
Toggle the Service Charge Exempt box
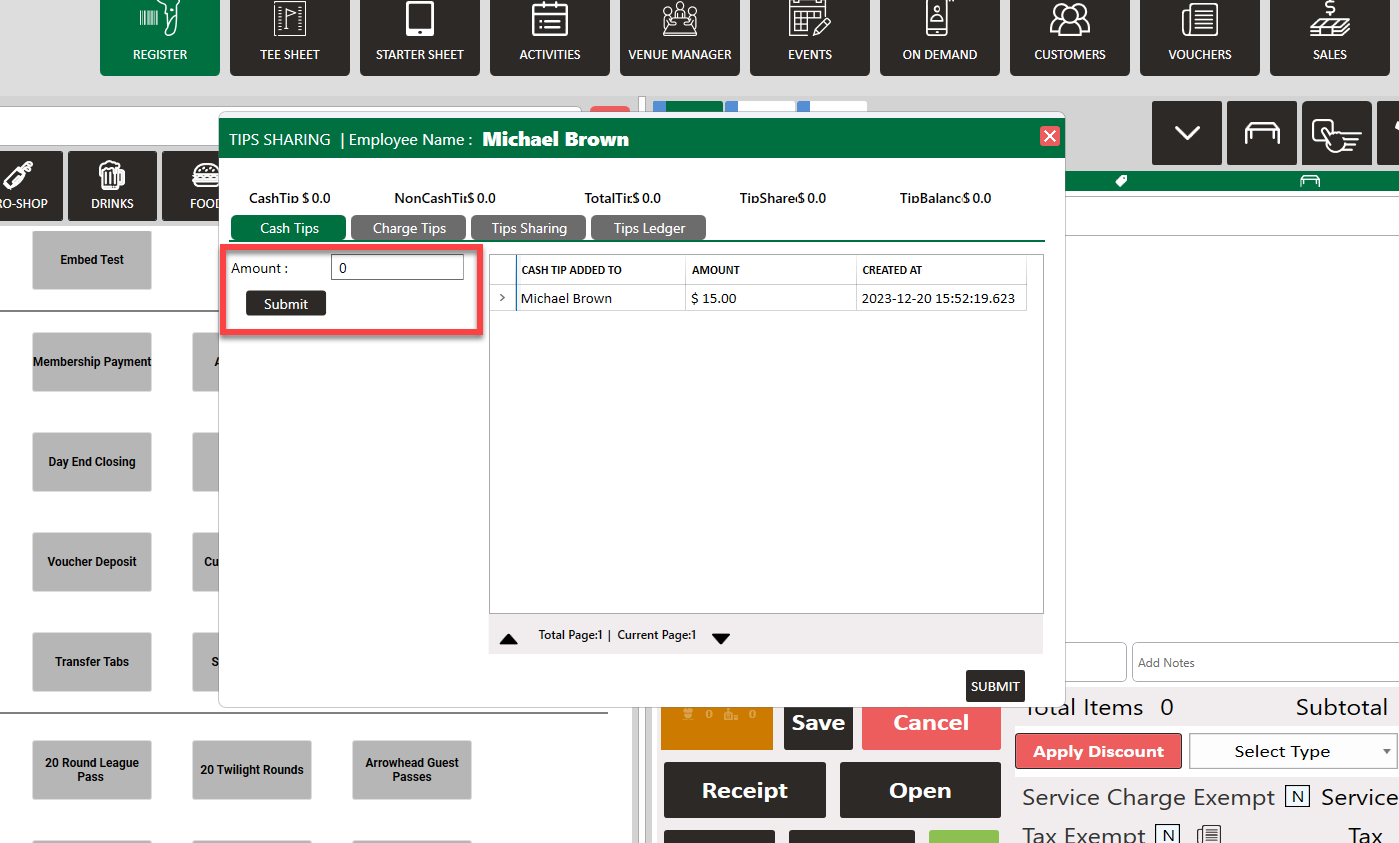[1298, 797]
